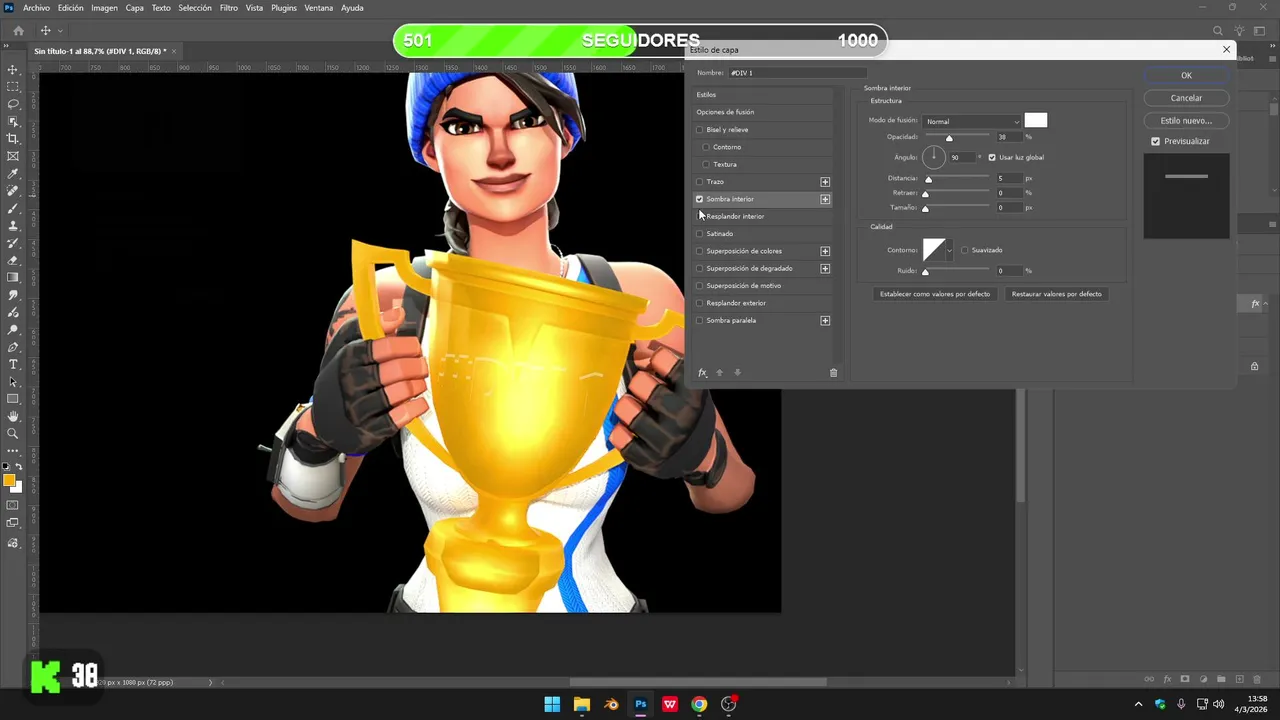Click the Estilo nuevo... button
This screenshot has width=1280, height=720.
[1186, 121]
